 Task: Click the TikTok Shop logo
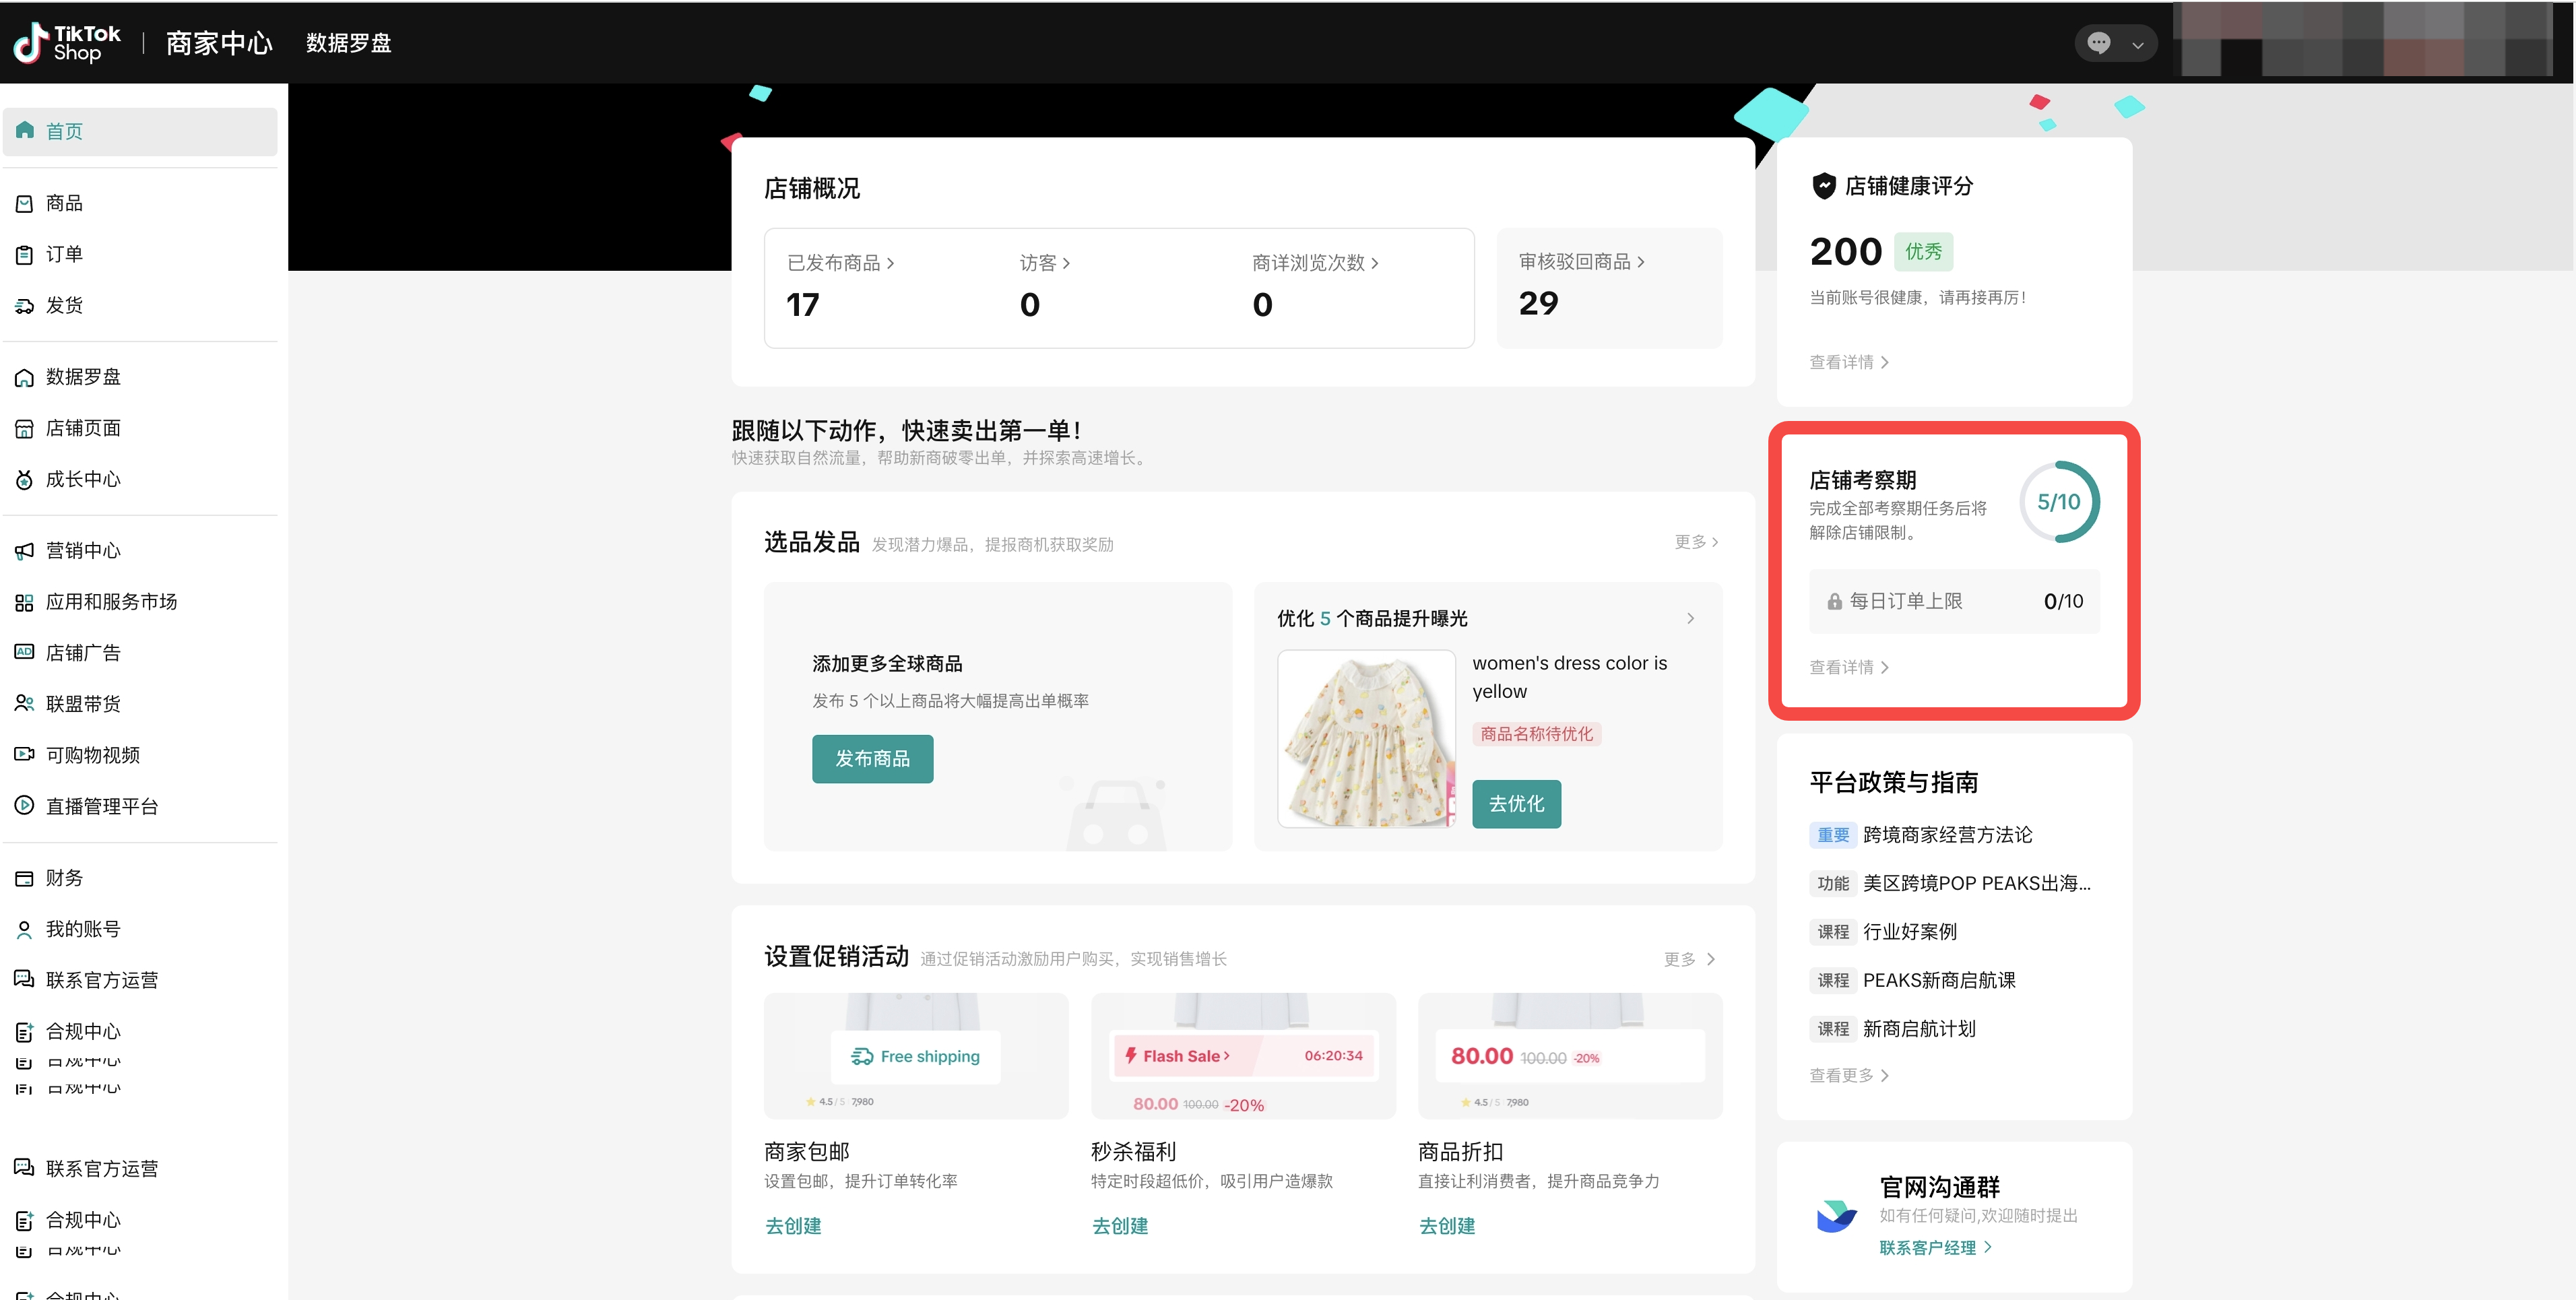coord(64,42)
